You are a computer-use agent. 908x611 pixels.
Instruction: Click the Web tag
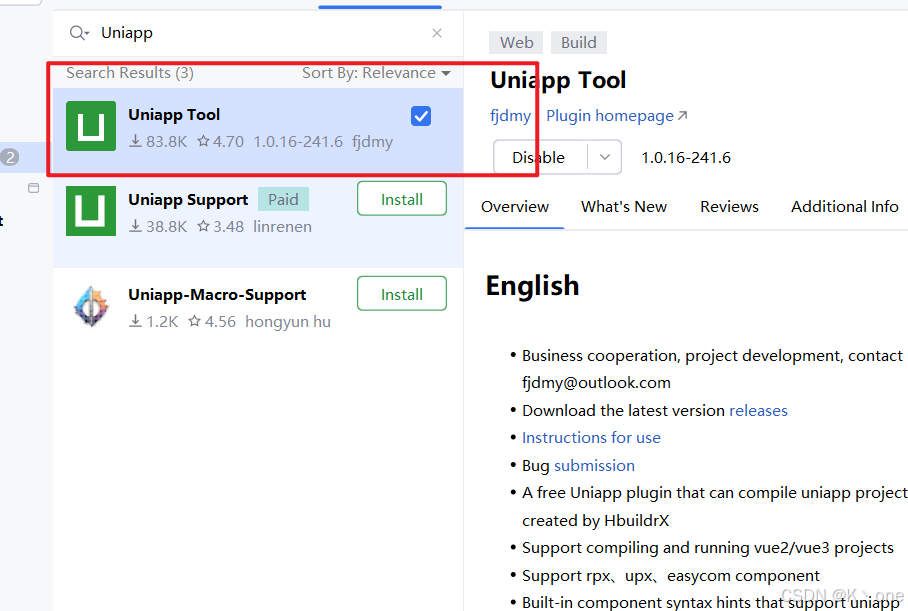(x=516, y=42)
